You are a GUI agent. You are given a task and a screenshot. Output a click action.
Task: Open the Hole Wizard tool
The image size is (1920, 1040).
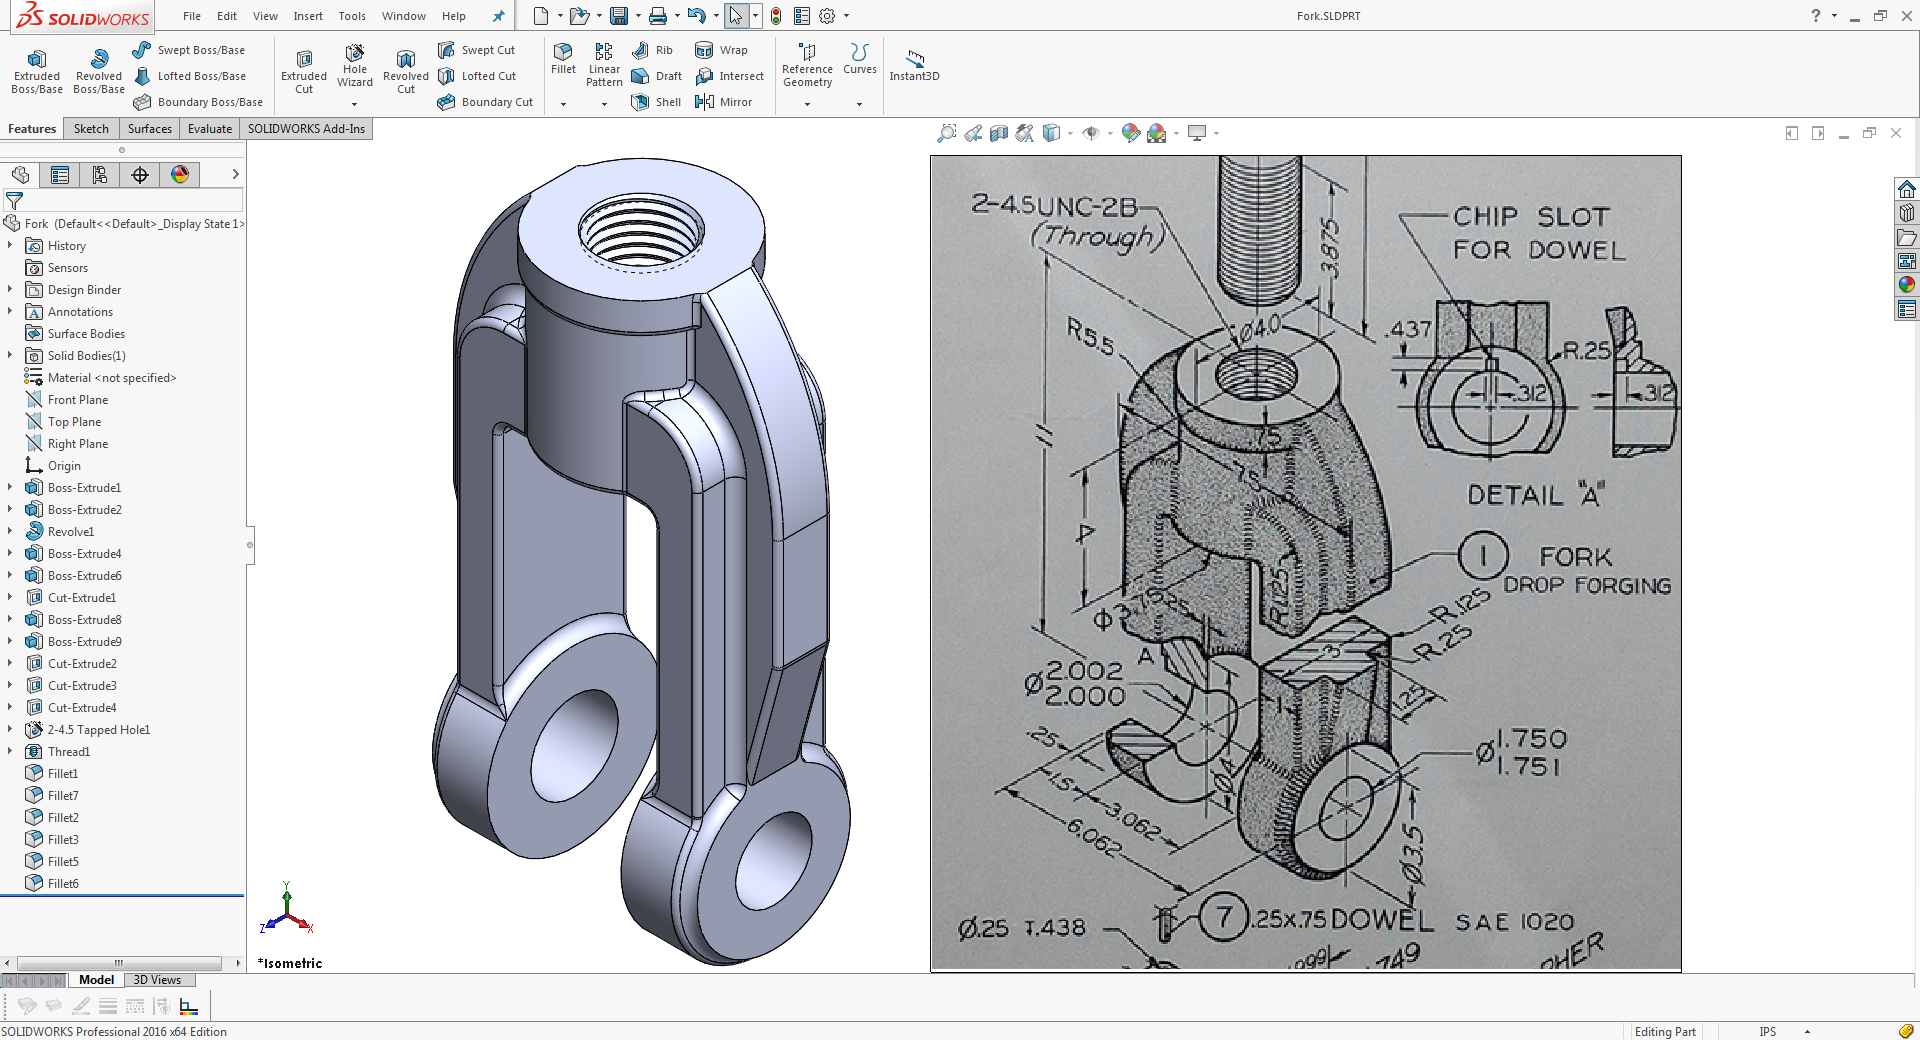click(x=355, y=64)
